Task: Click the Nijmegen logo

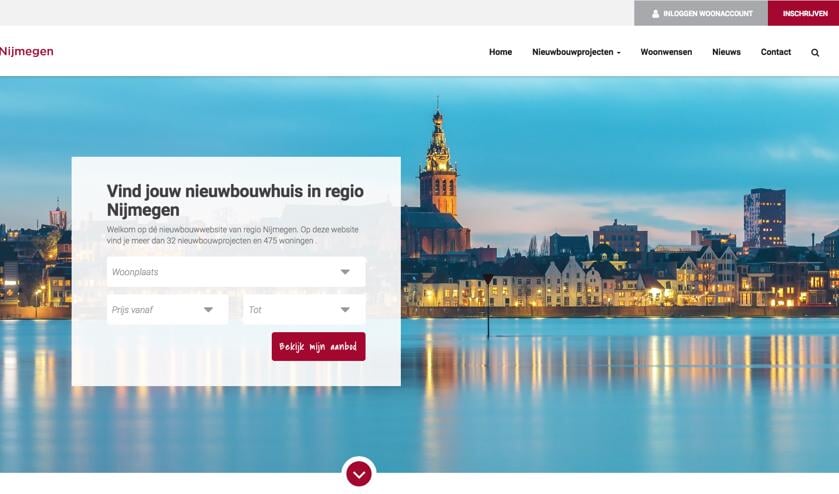Action: click(x=26, y=51)
